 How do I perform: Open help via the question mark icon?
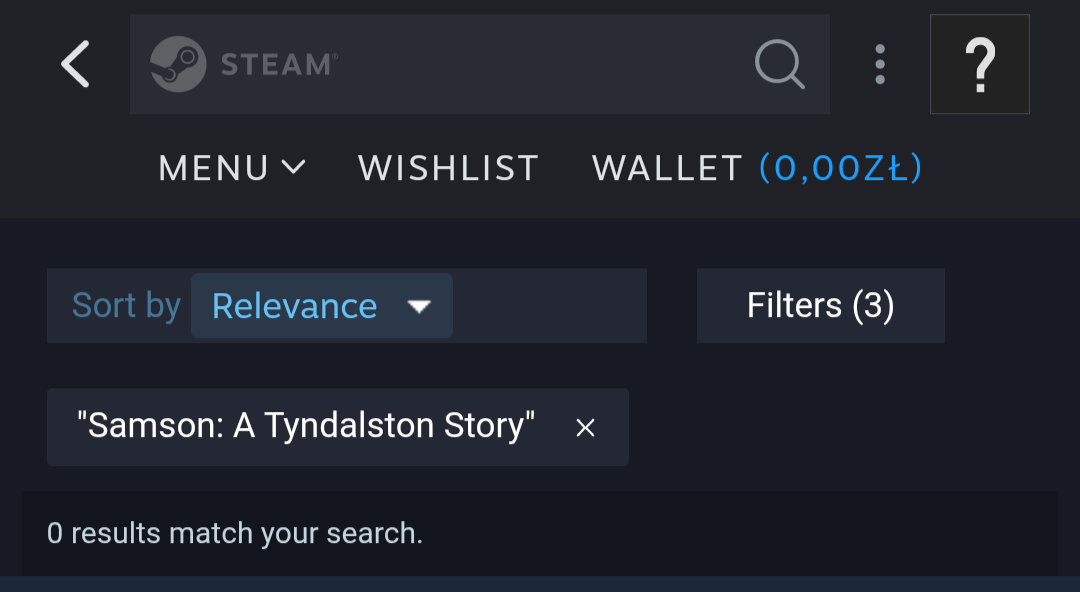980,64
